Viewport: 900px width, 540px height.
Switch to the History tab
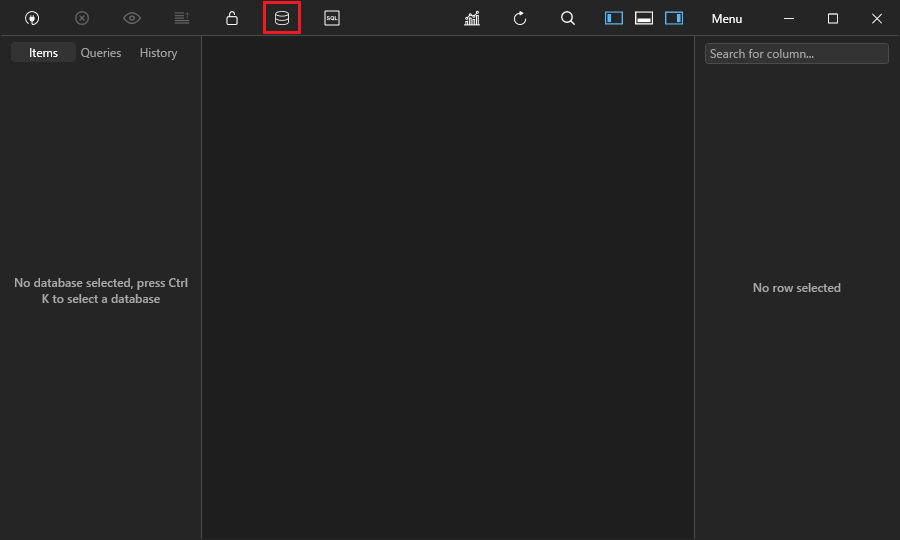[x=158, y=53]
